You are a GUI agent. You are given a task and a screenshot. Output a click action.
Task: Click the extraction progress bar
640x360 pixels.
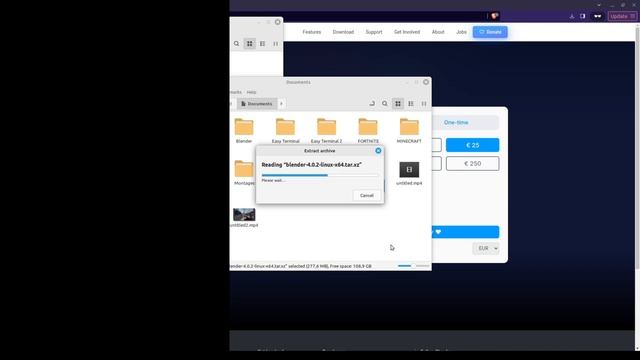pos(320,175)
